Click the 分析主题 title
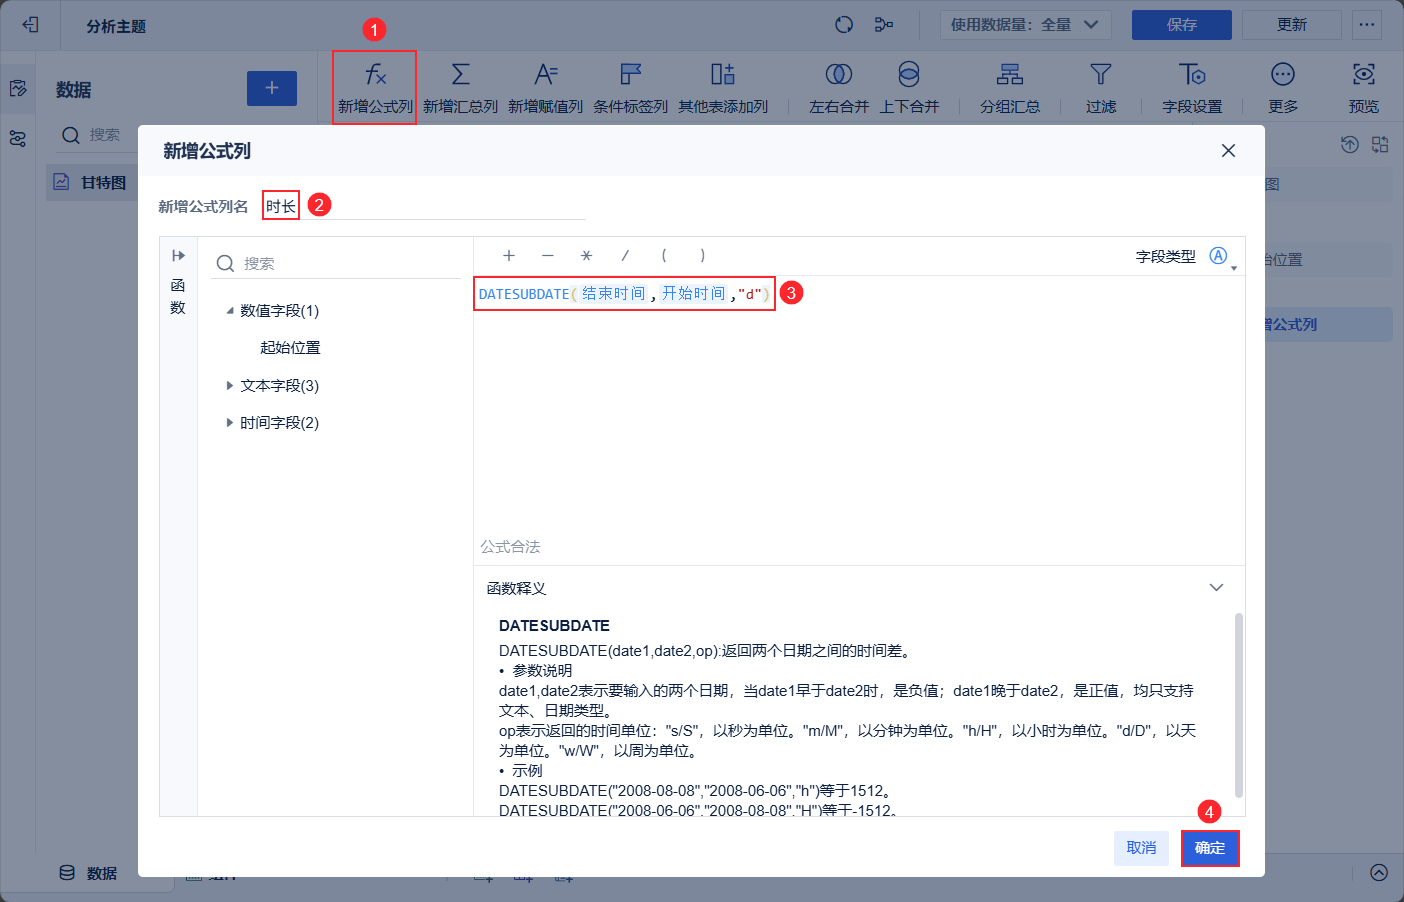 click(116, 26)
